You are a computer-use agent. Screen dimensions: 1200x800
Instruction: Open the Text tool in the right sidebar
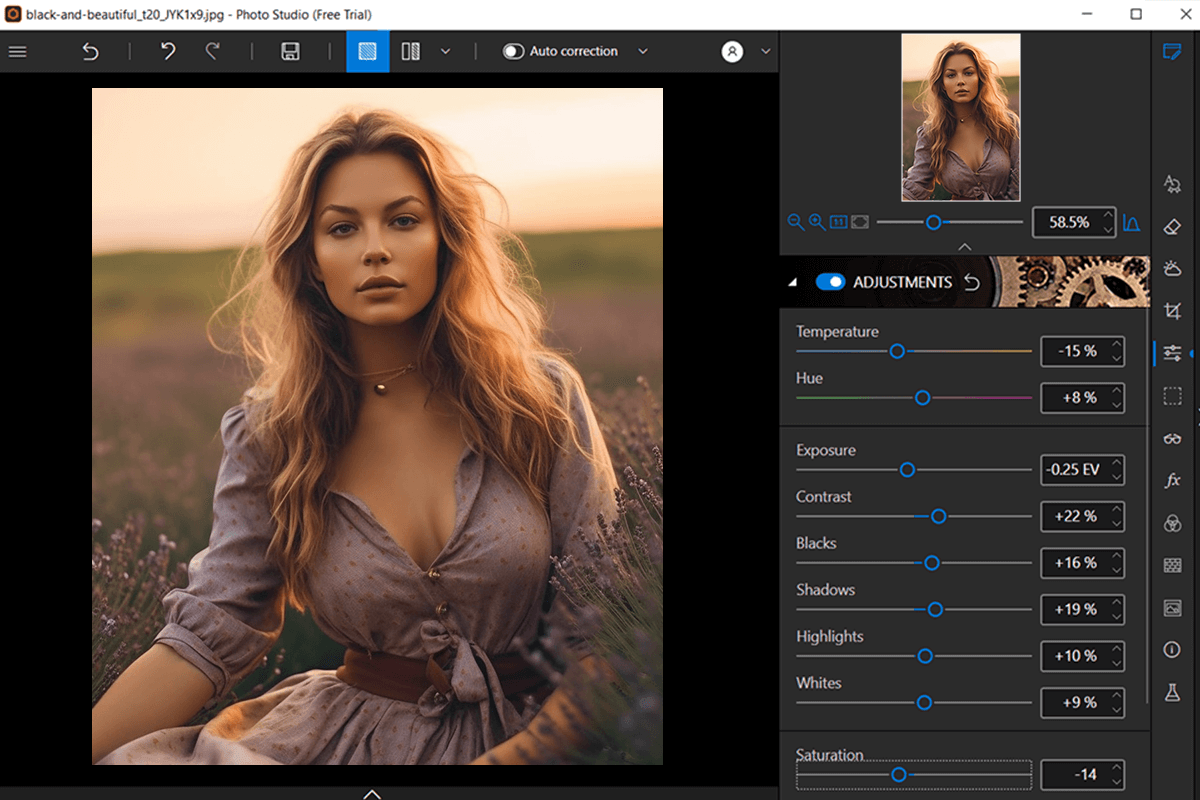coord(1172,184)
